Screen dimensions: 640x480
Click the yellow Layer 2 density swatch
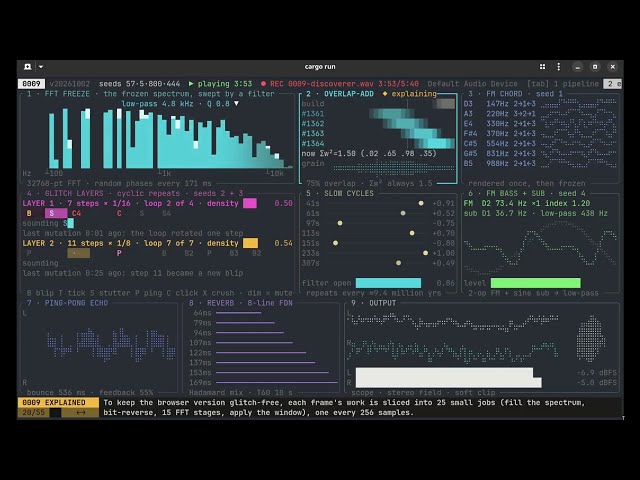tap(250, 243)
